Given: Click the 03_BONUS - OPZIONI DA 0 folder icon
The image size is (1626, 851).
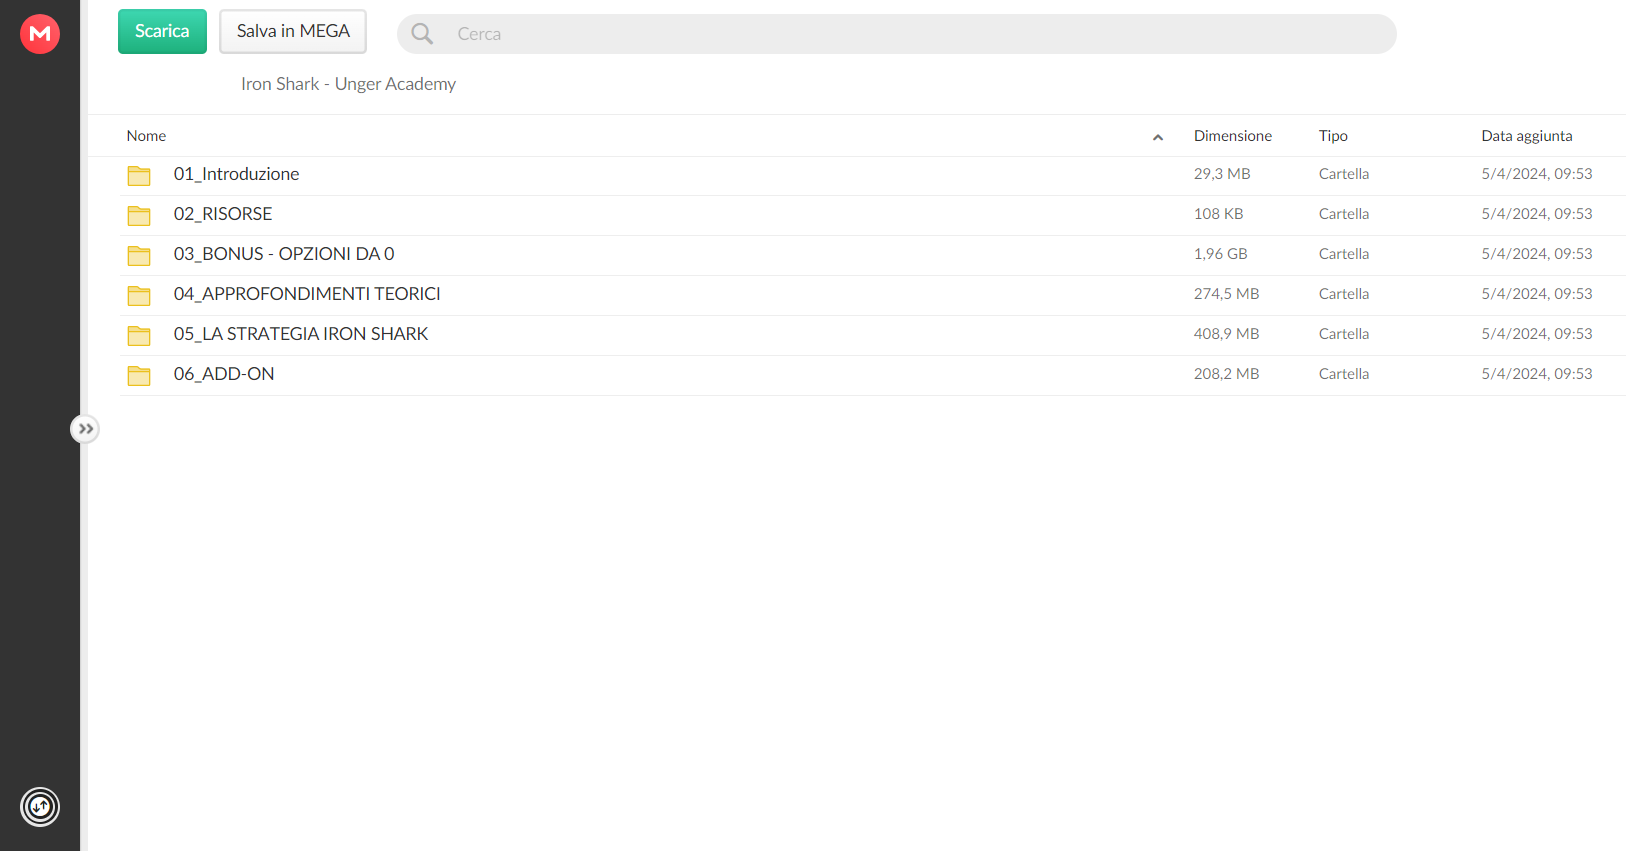Looking at the screenshot, I should 139,255.
